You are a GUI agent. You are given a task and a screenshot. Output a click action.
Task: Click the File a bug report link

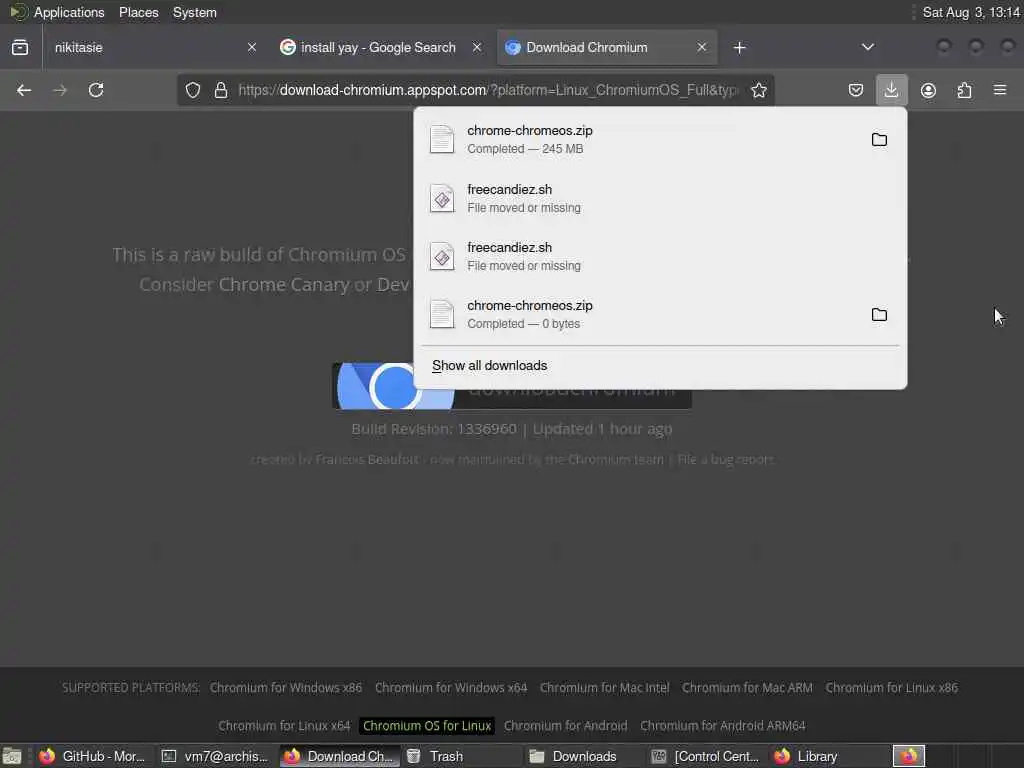[x=726, y=459]
